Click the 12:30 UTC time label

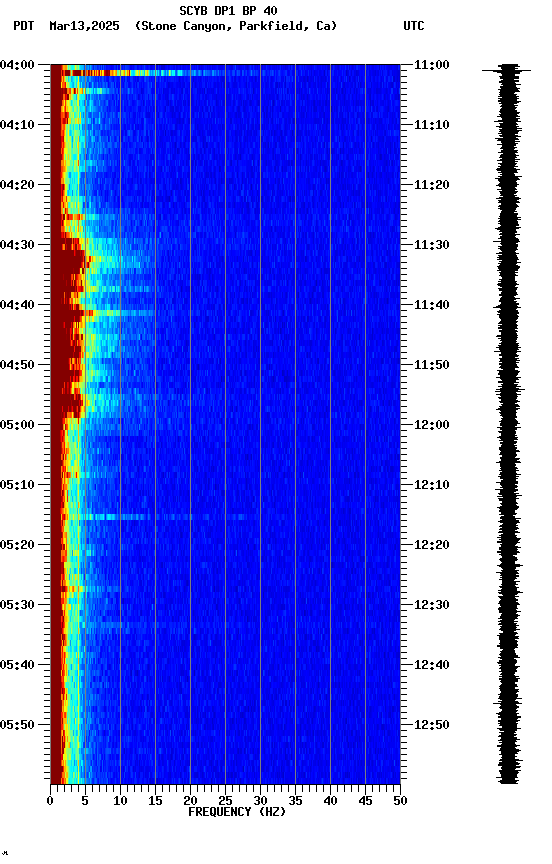click(x=431, y=605)
